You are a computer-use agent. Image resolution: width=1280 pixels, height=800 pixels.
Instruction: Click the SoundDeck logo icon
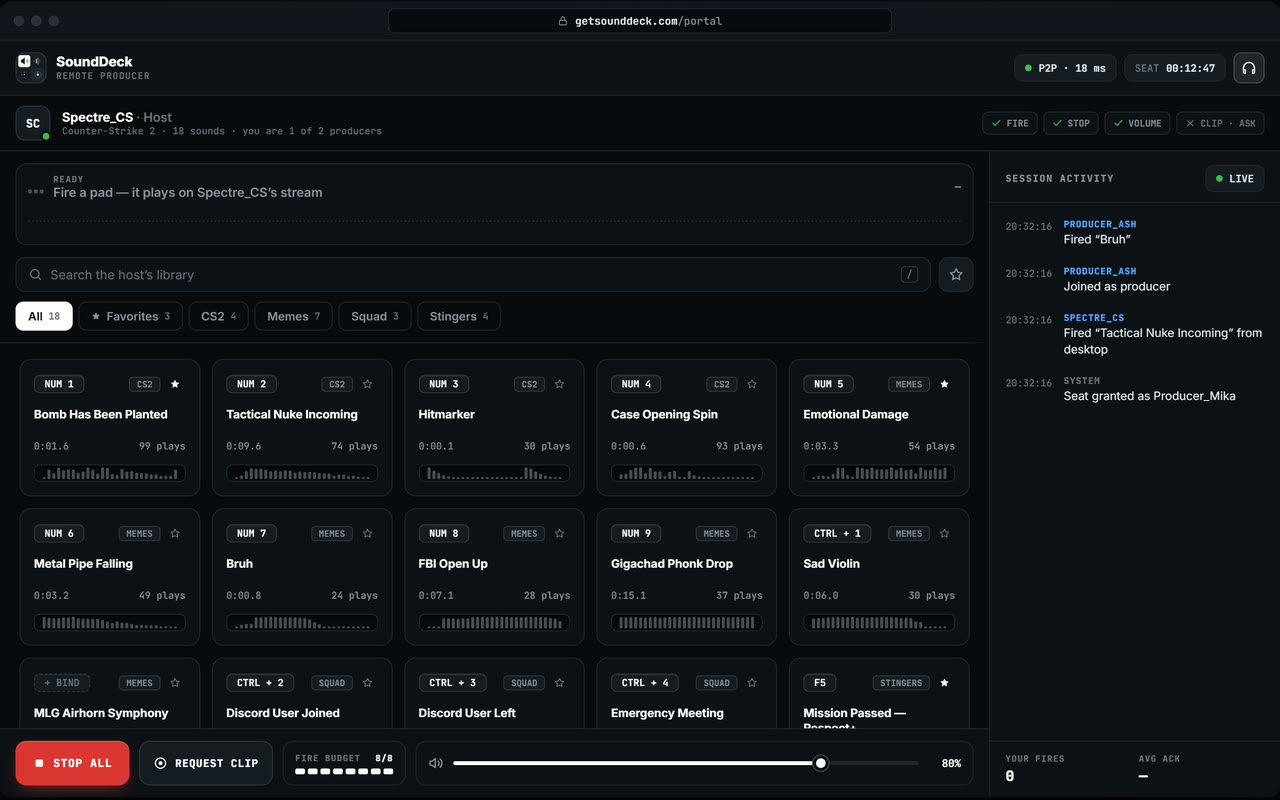[x=31, y=68]
